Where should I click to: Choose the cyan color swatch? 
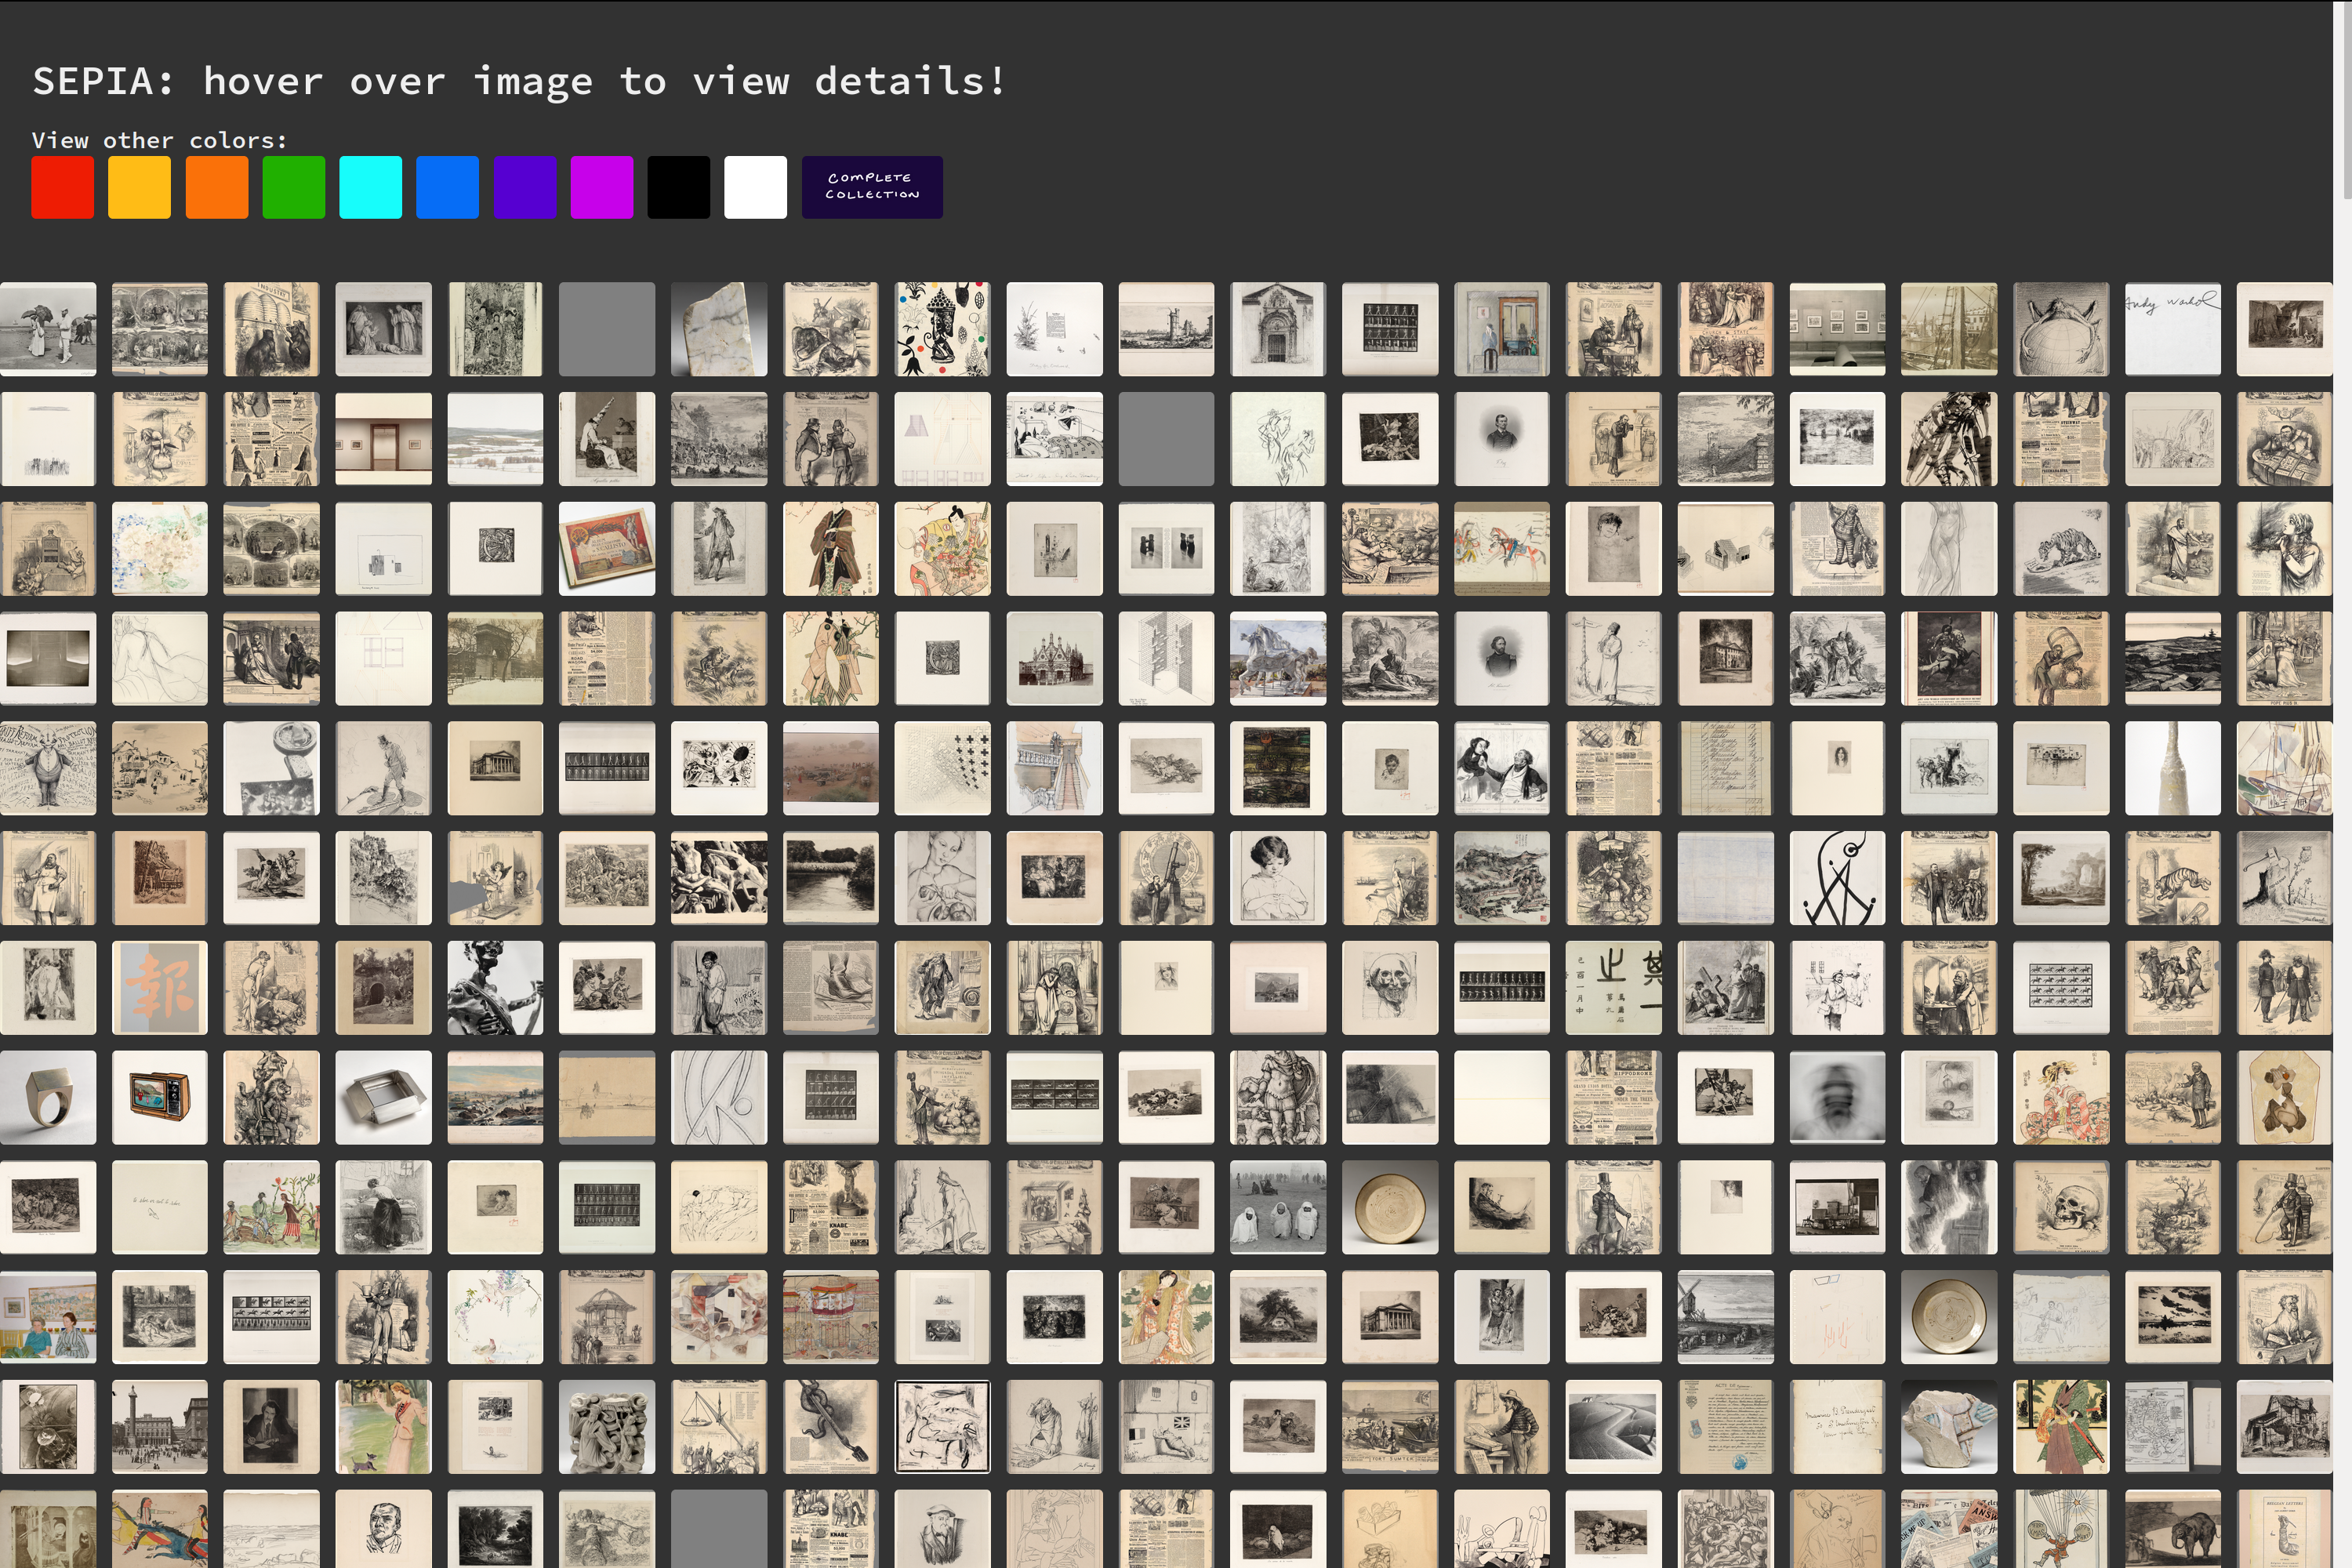coord(370,187)
